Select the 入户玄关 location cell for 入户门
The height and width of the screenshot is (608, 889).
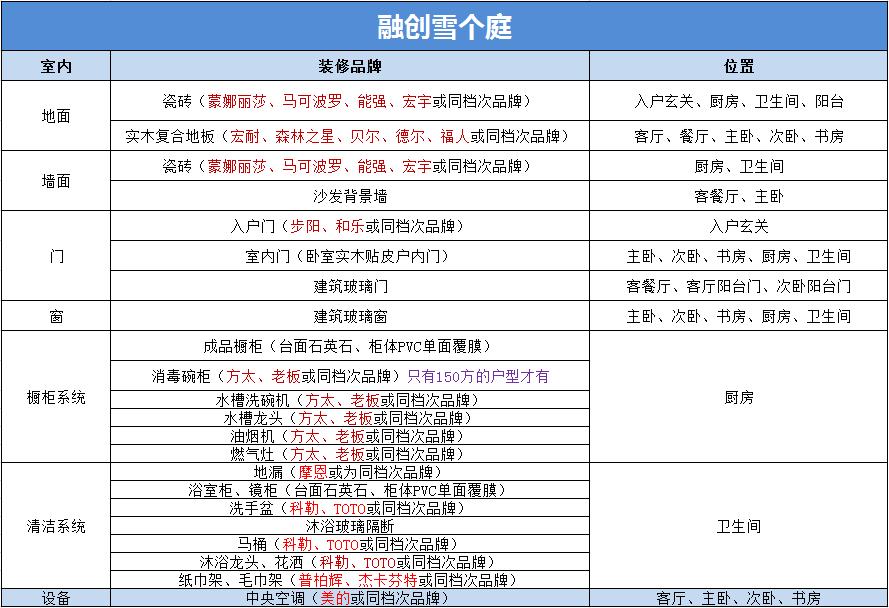[x=738, y=226]
